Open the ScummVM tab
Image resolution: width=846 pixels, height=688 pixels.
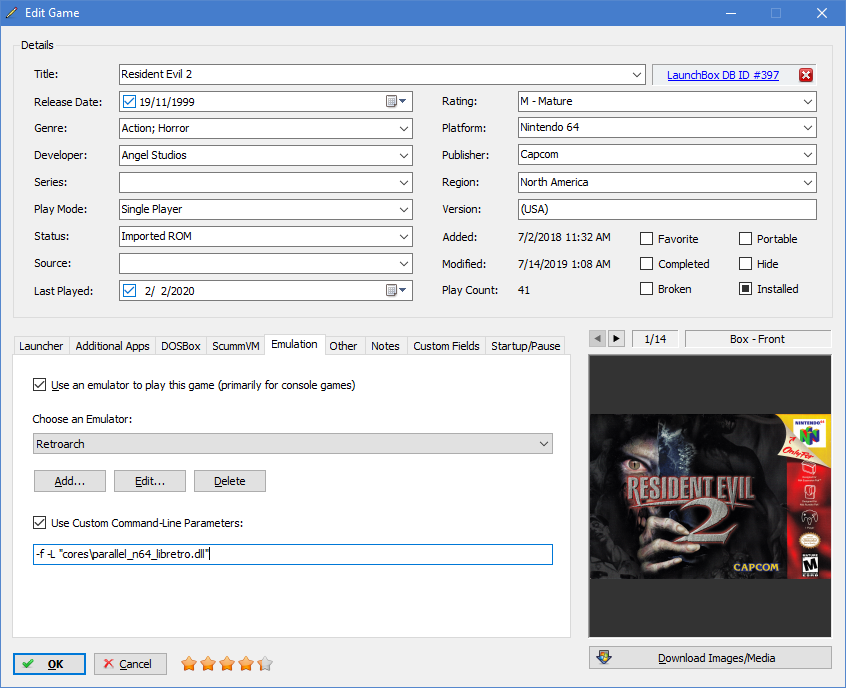(236, 346)
